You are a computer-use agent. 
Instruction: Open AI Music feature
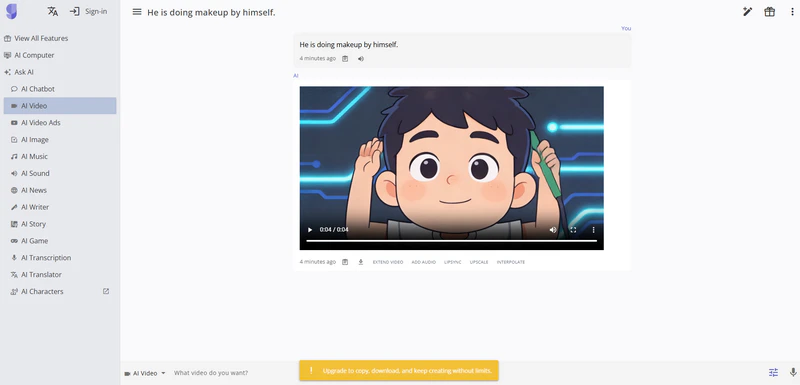point(60,156)
